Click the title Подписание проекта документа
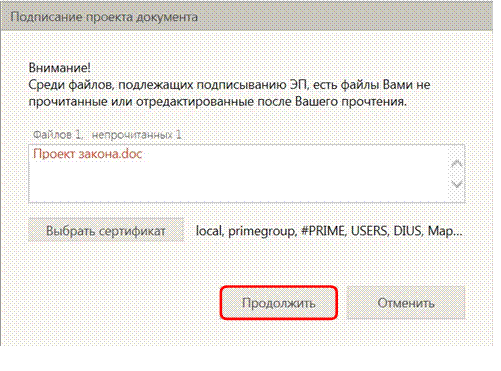The width and height of the screenshot is (501, 371). (x=104, y=17)
